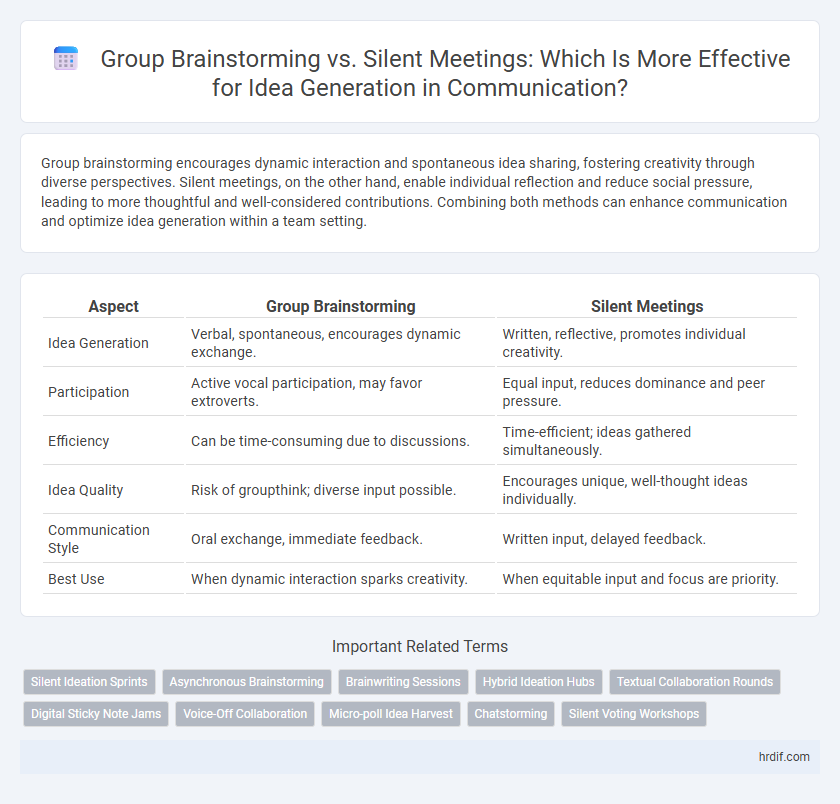Screen dimensions: 840x804
Task: Select the Hybrid Ideation Hubs tag
Action: [x=538, y=682]
